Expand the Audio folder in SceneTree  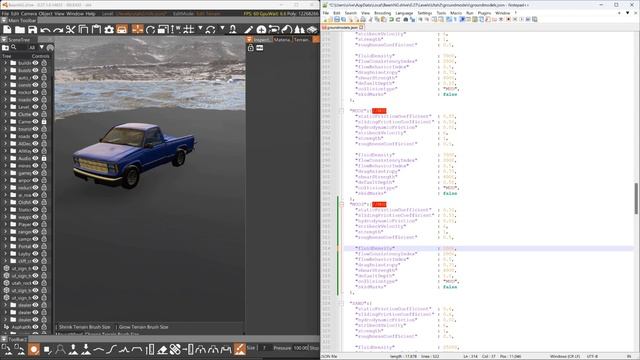click(6, 158)
